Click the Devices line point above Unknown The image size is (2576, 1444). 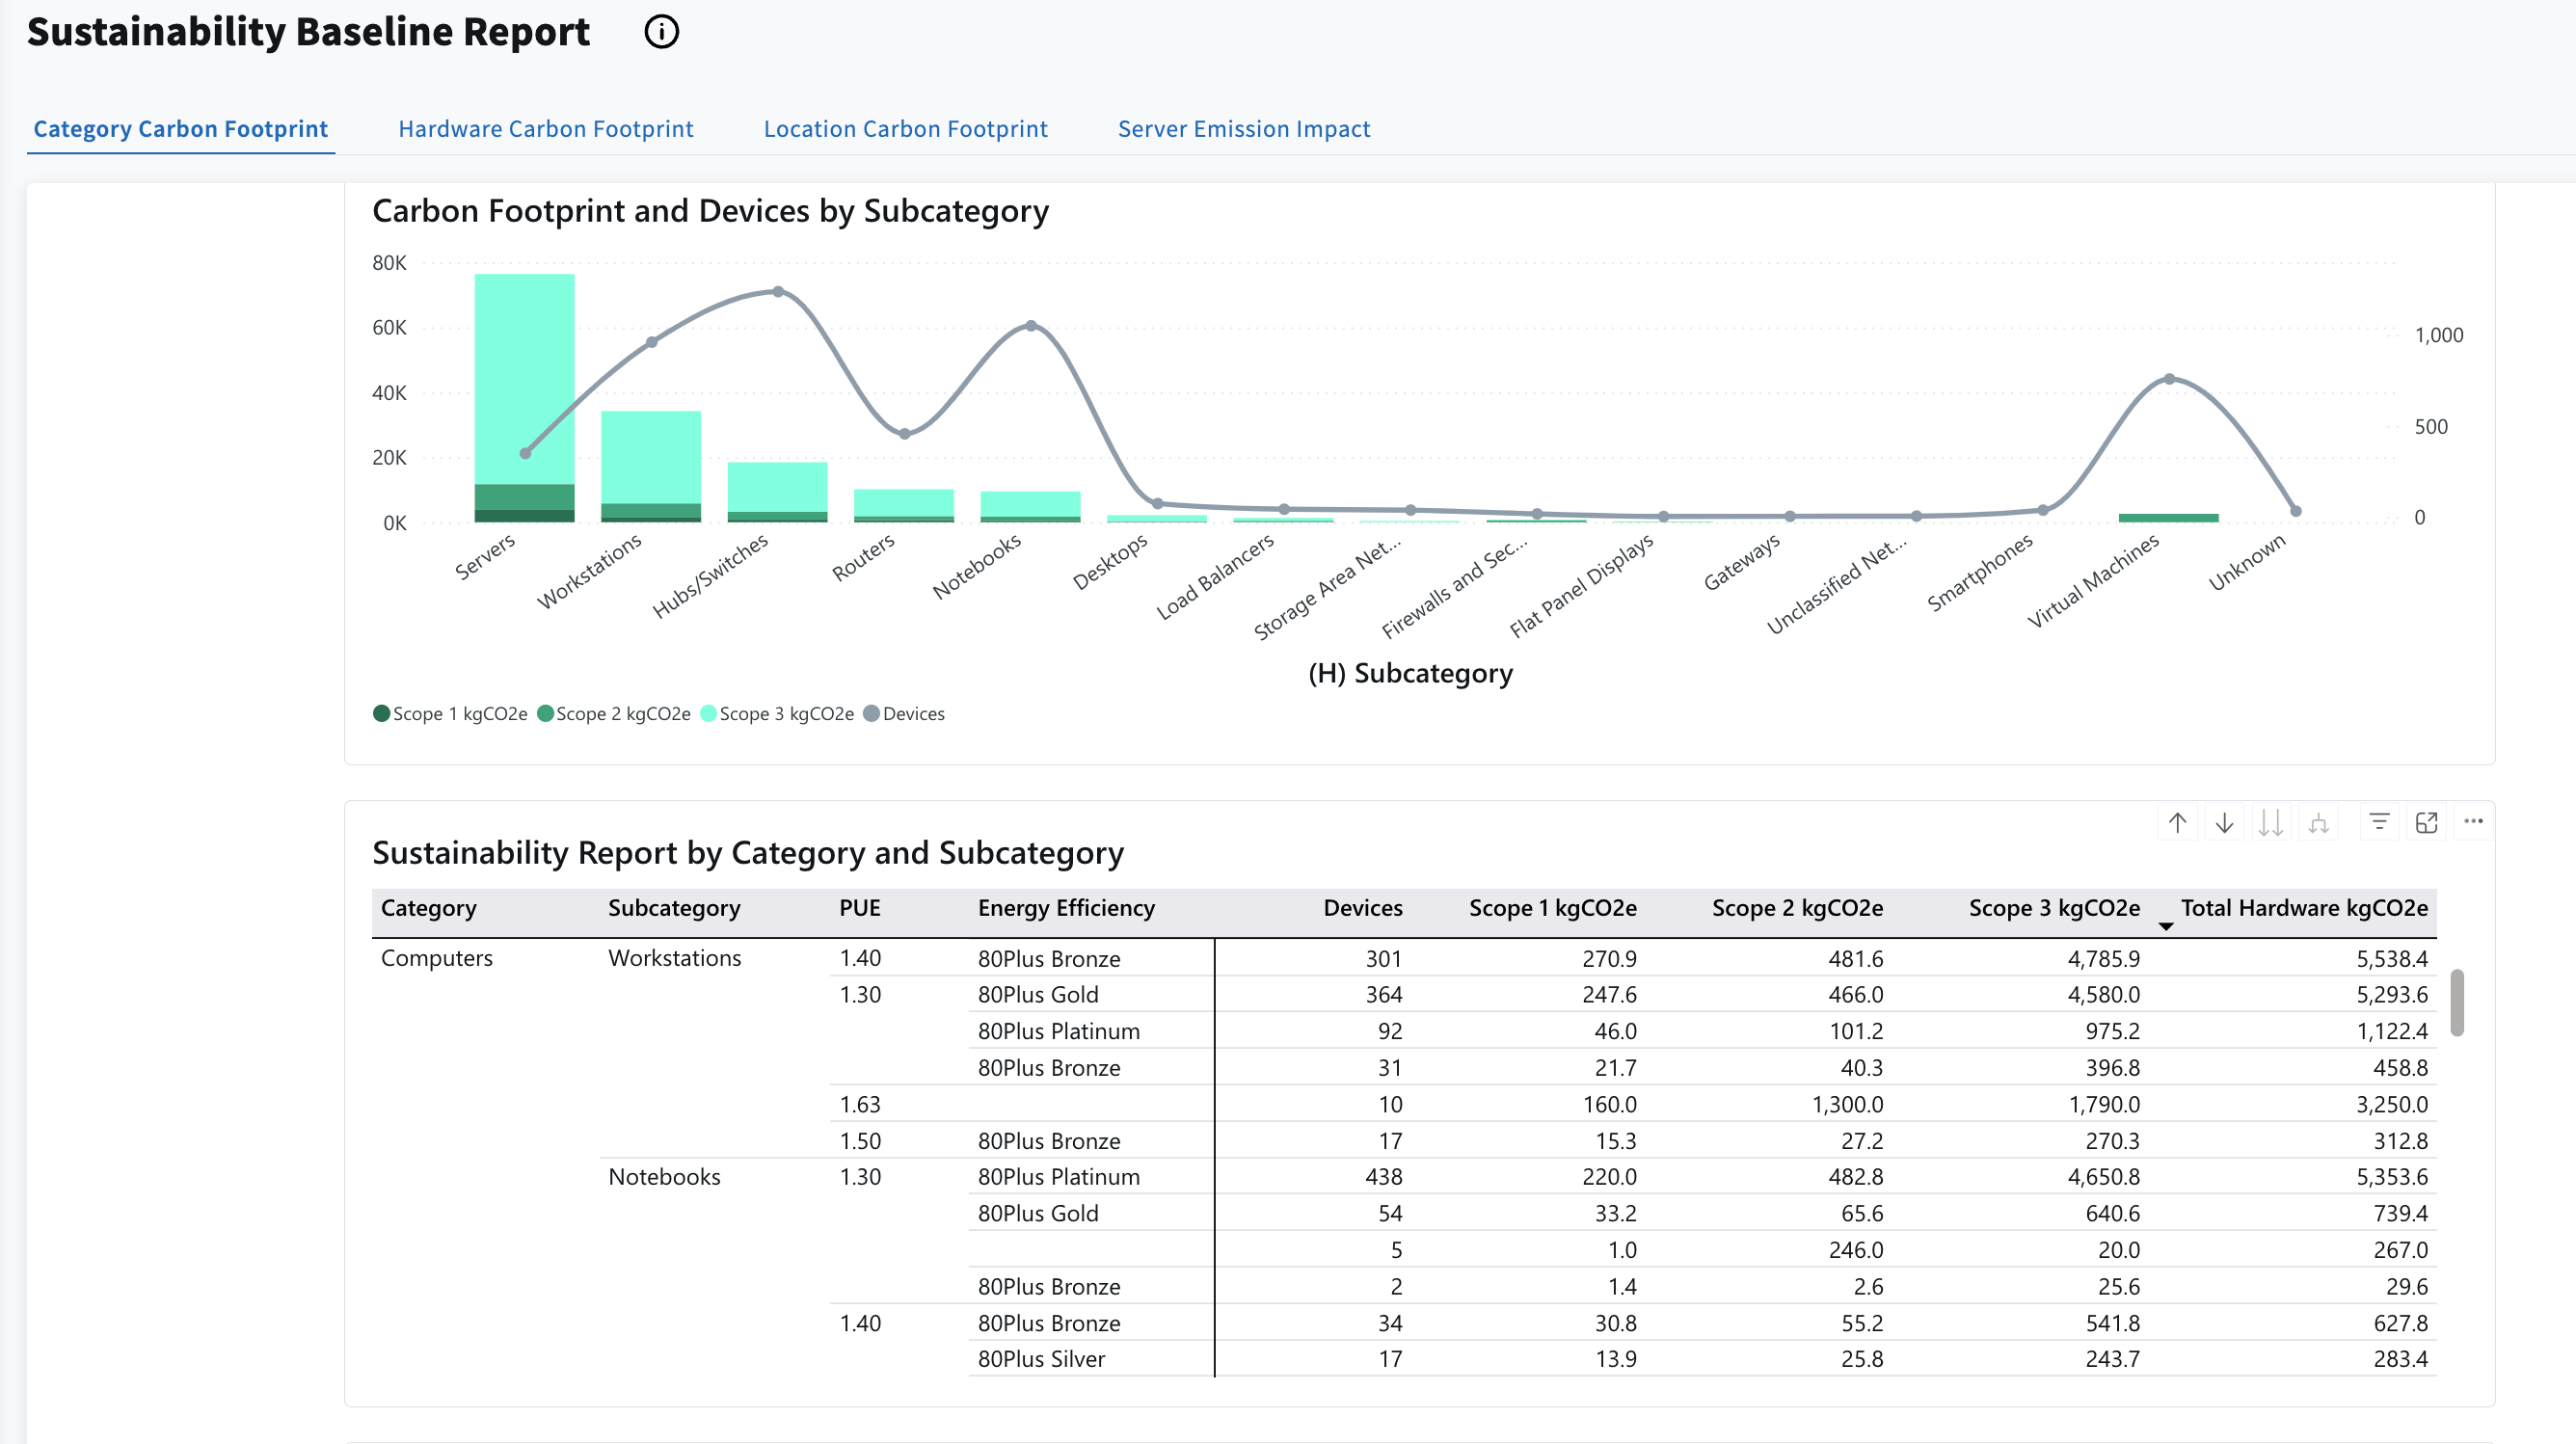(2295, 511)
